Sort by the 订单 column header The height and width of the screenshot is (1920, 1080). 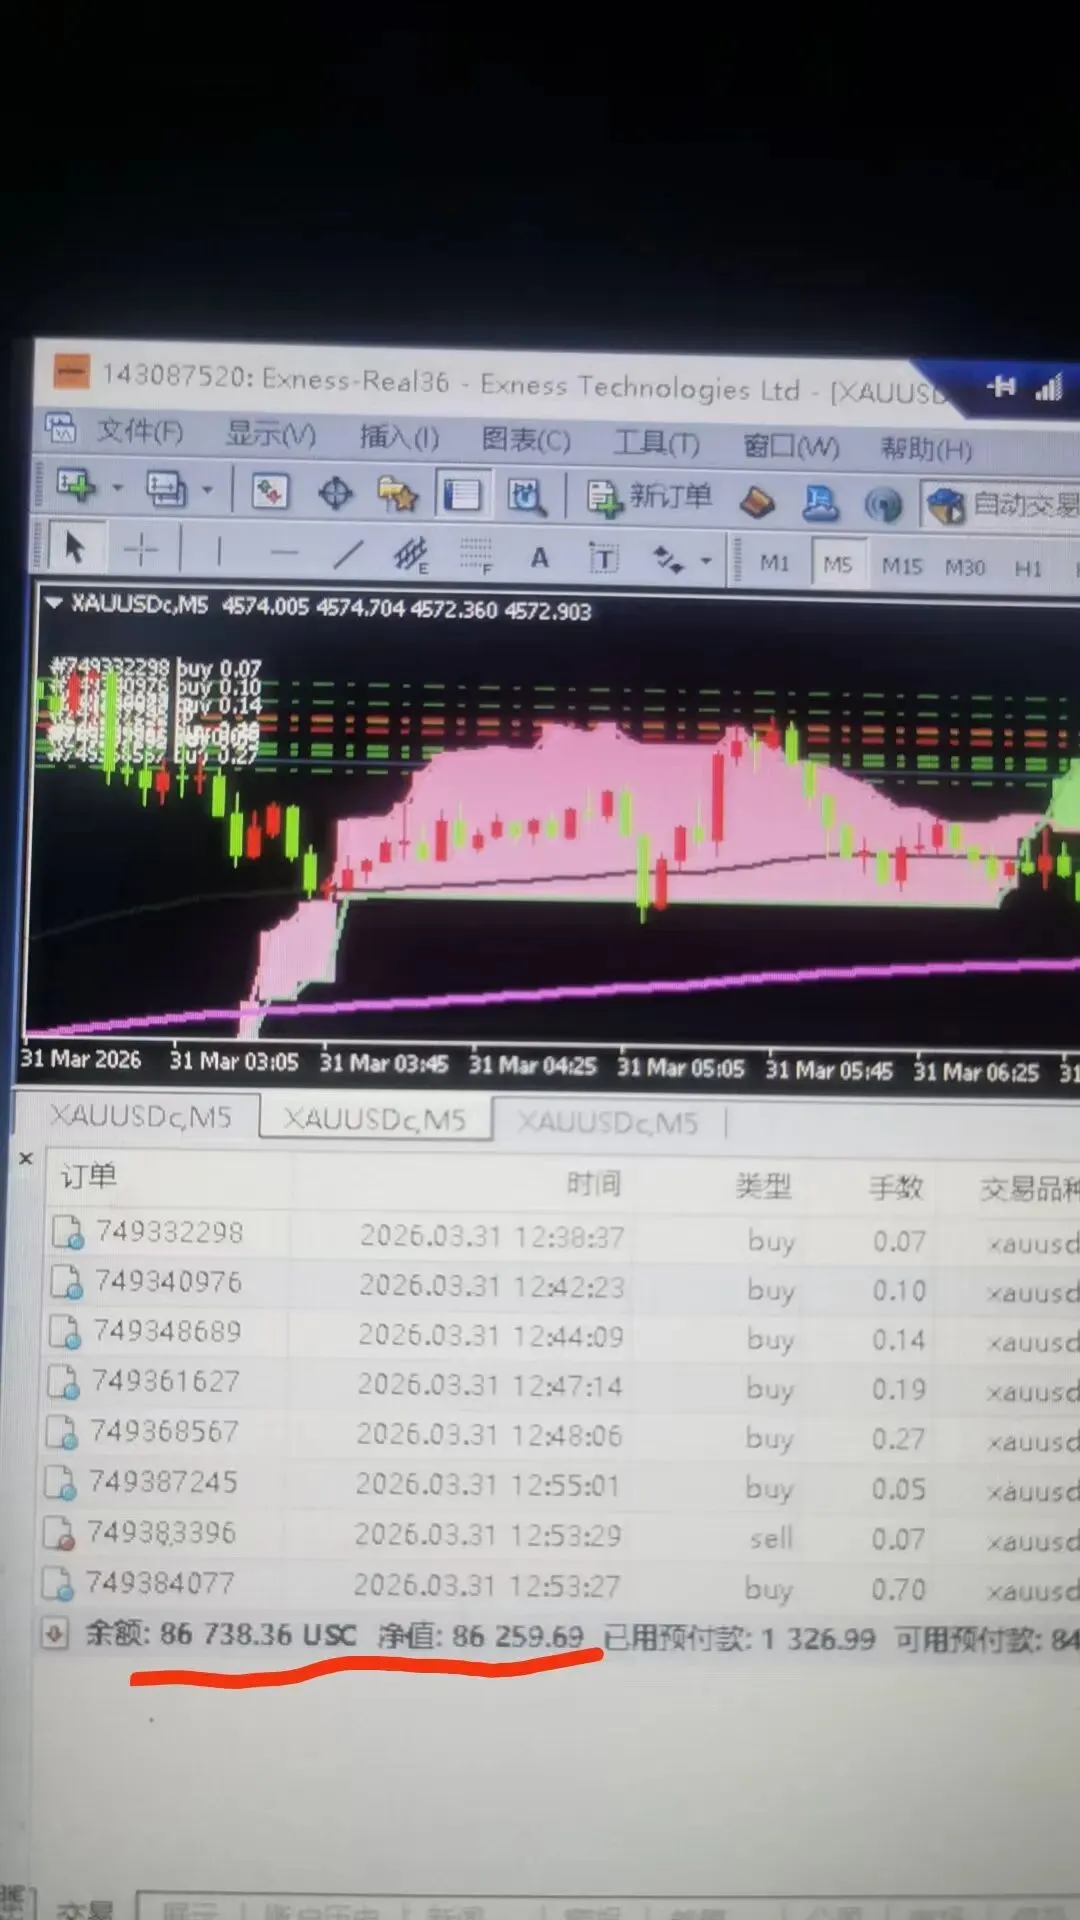click(x=89, y=1176)
